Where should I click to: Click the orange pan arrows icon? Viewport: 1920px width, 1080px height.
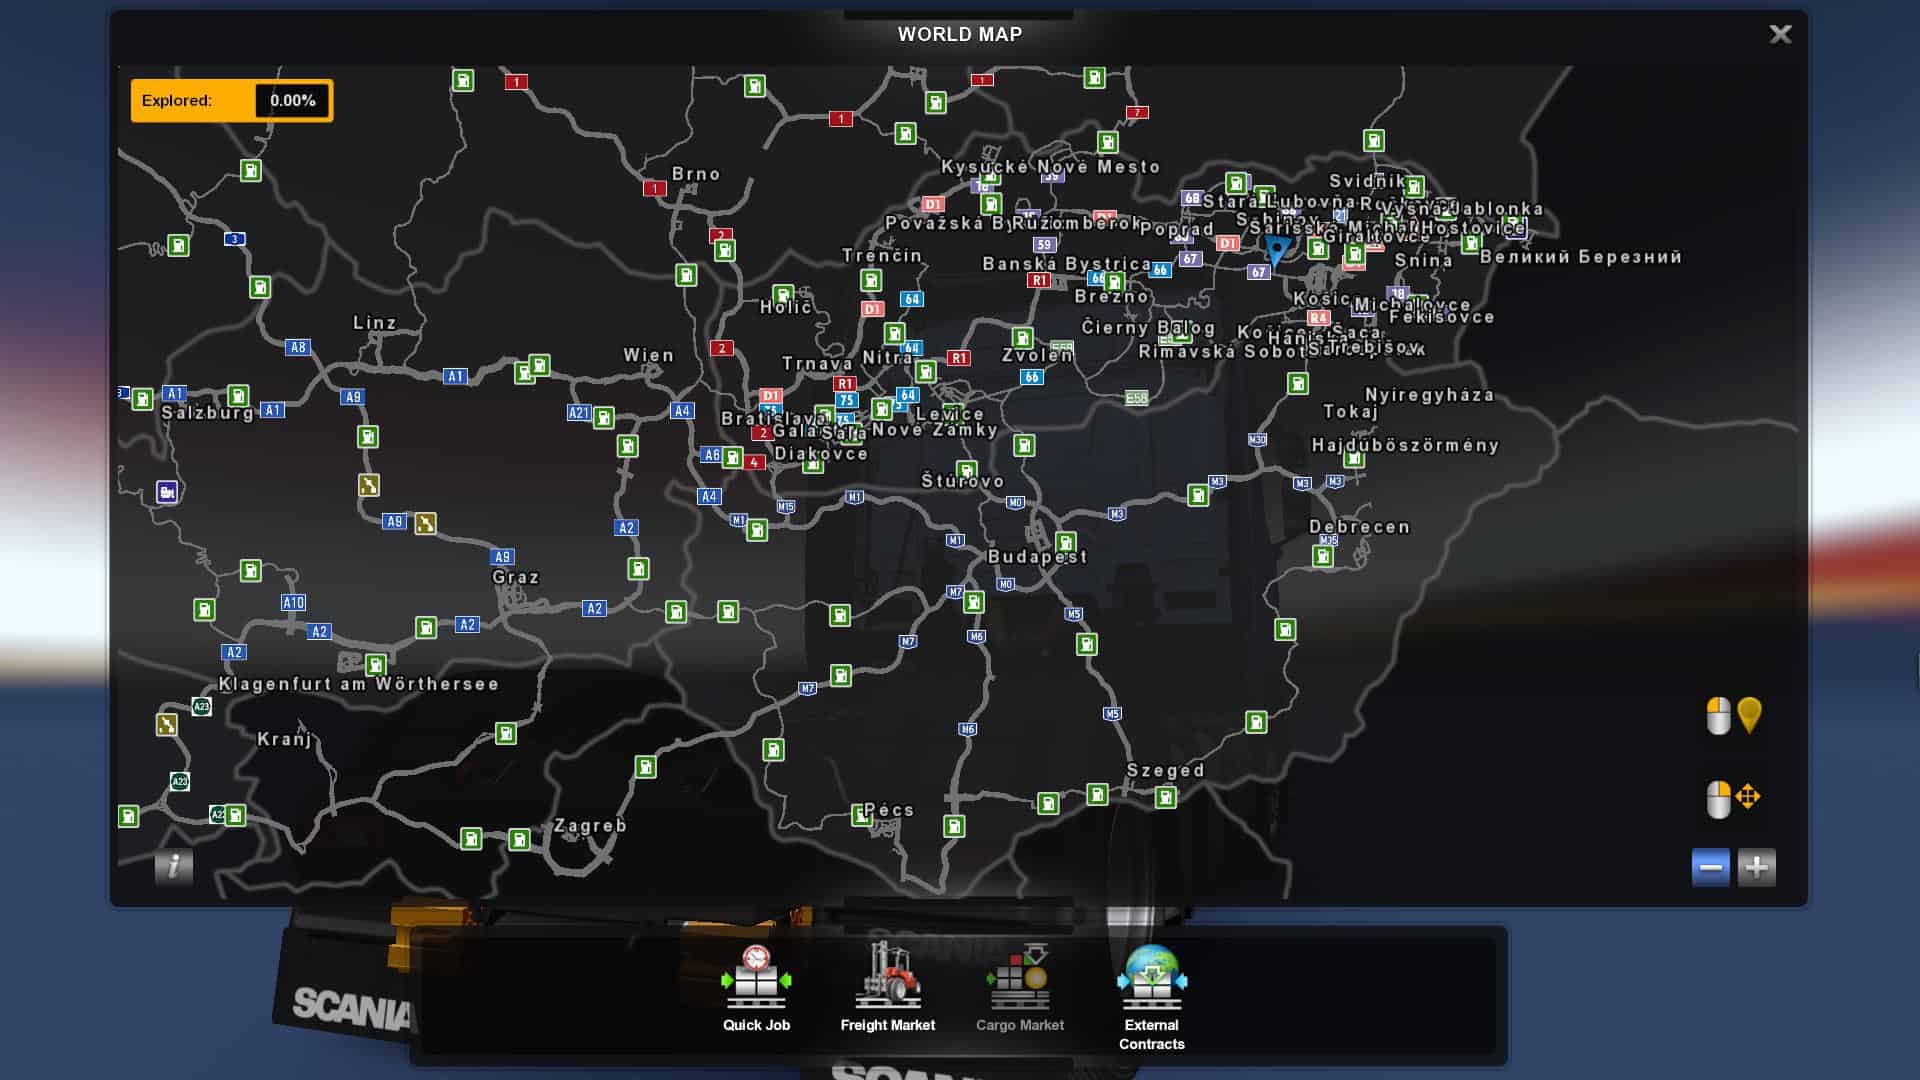click(1748, 797)
